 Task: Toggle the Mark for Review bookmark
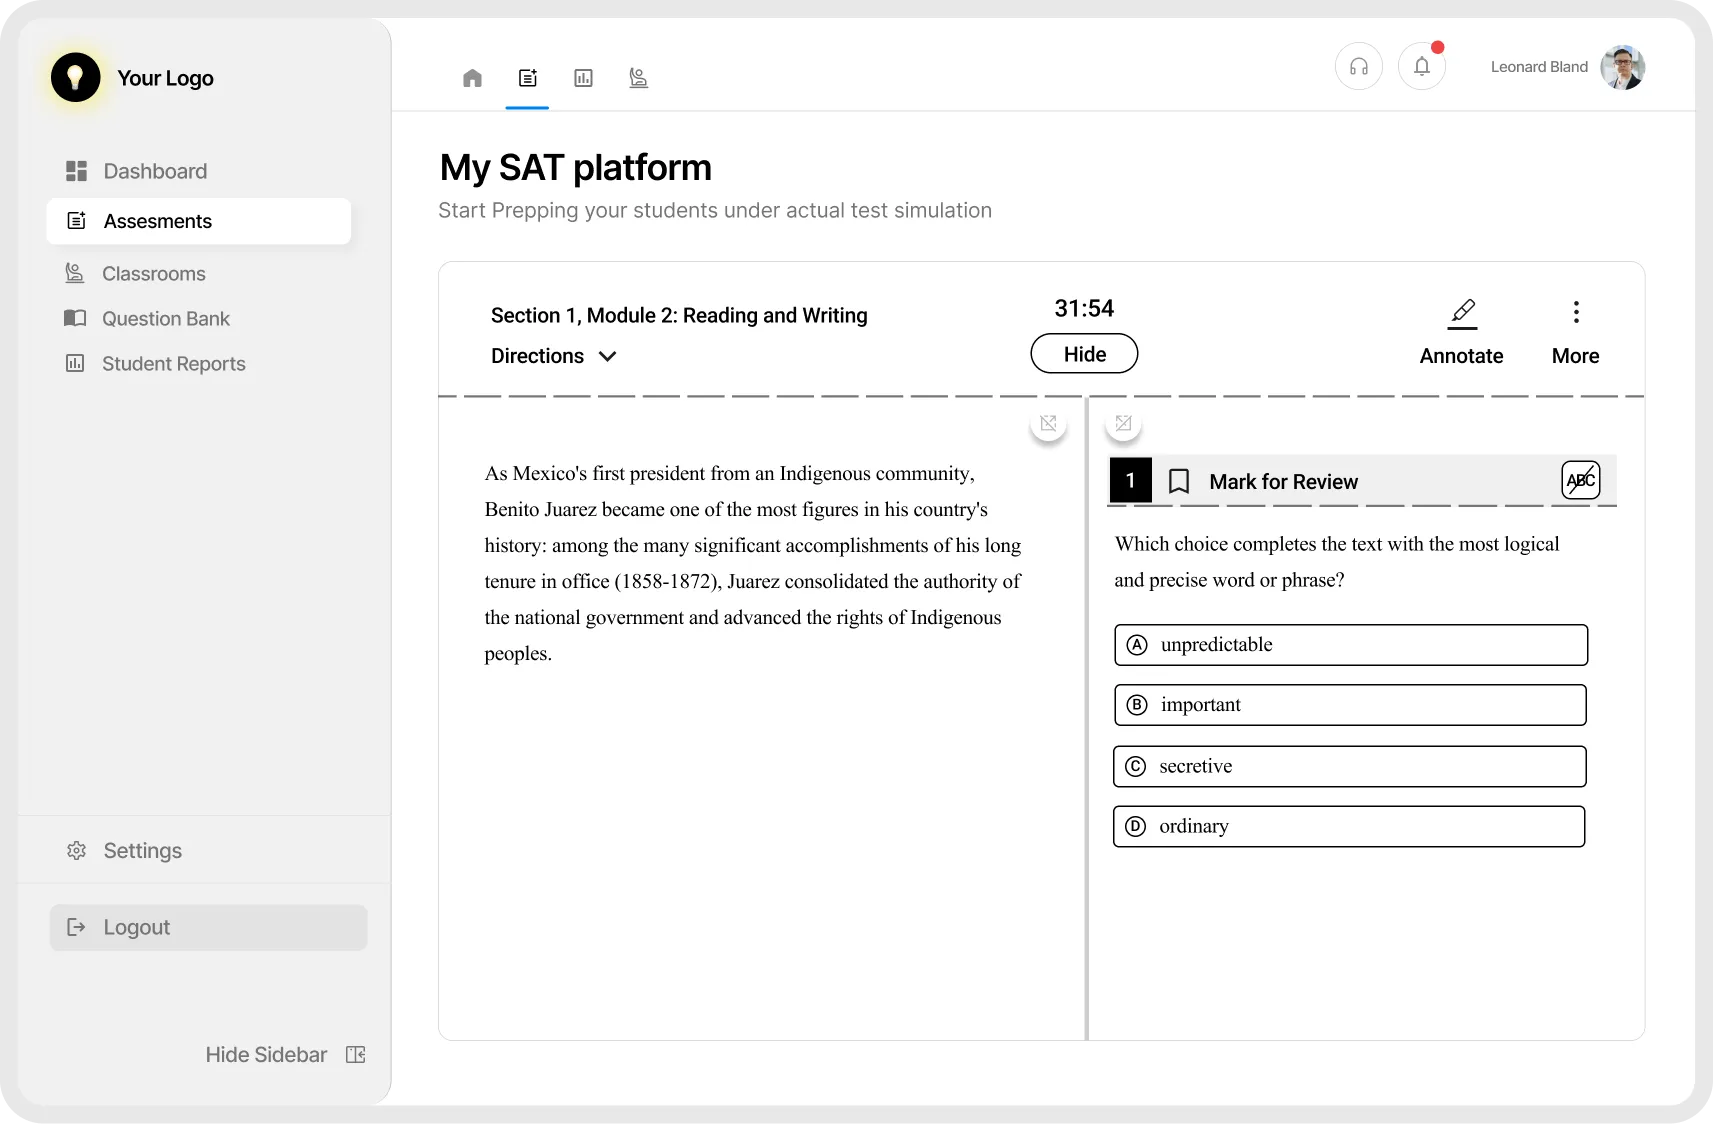point(1179,482)
